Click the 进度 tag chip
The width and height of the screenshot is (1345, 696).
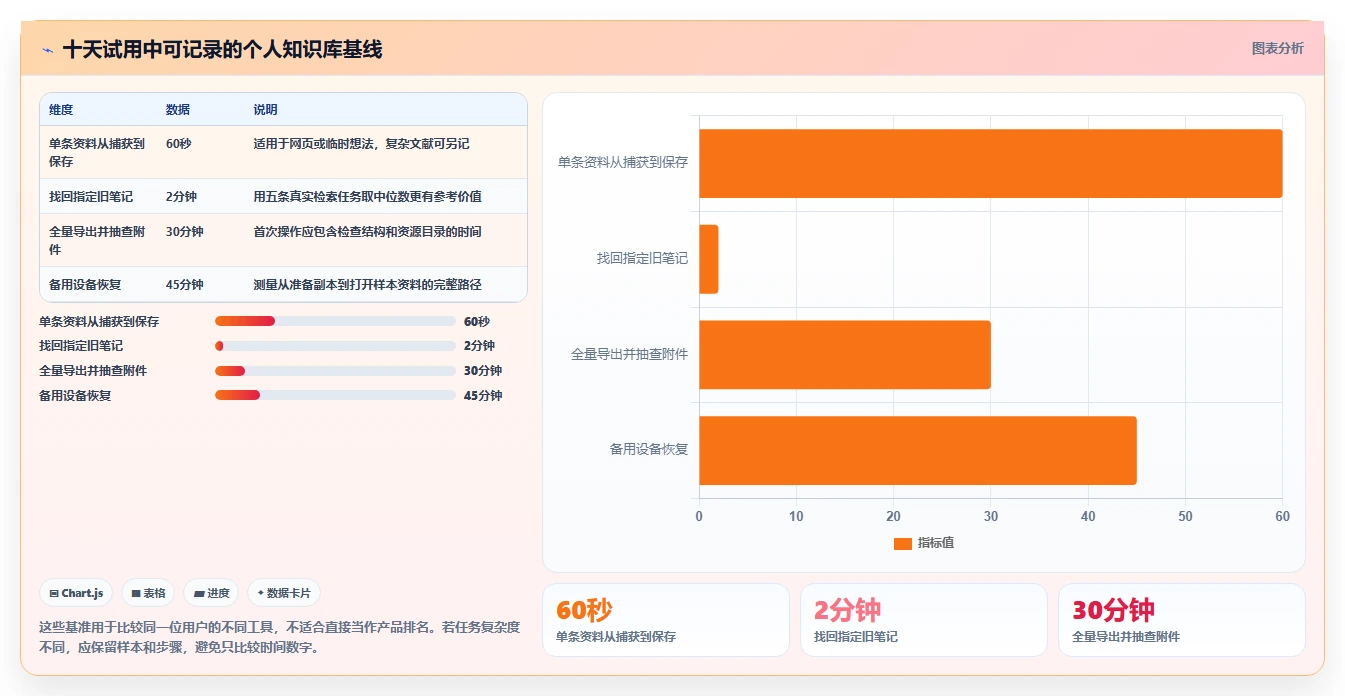point(211,593)
